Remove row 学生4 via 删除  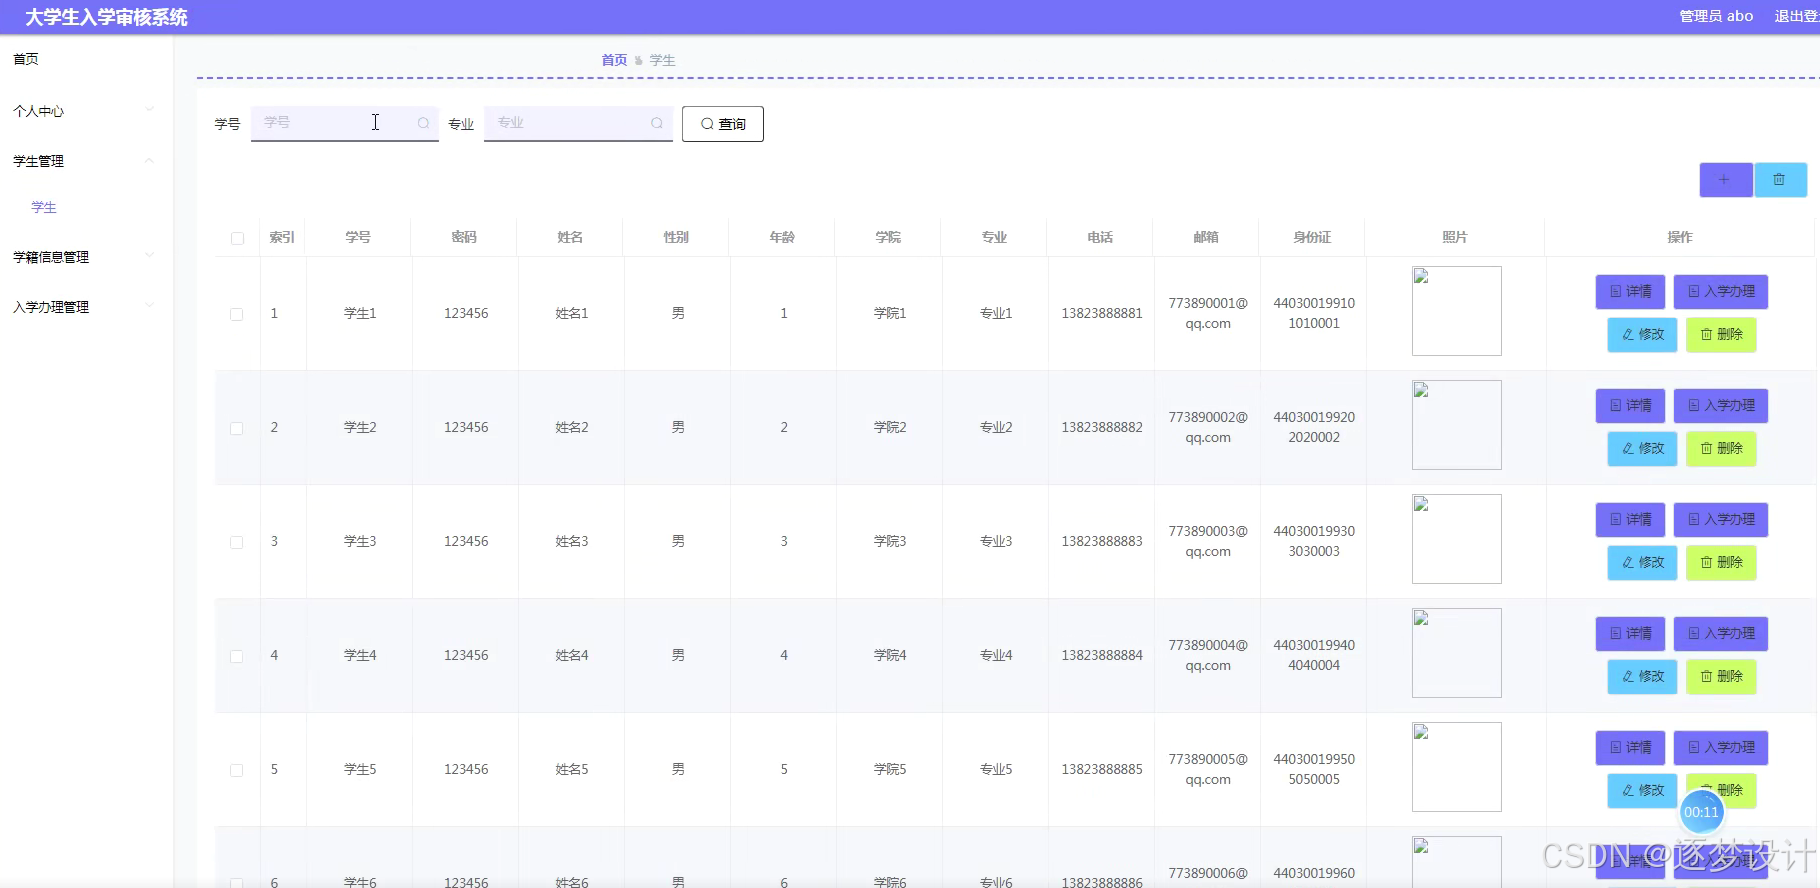(x=1721, y=677)
